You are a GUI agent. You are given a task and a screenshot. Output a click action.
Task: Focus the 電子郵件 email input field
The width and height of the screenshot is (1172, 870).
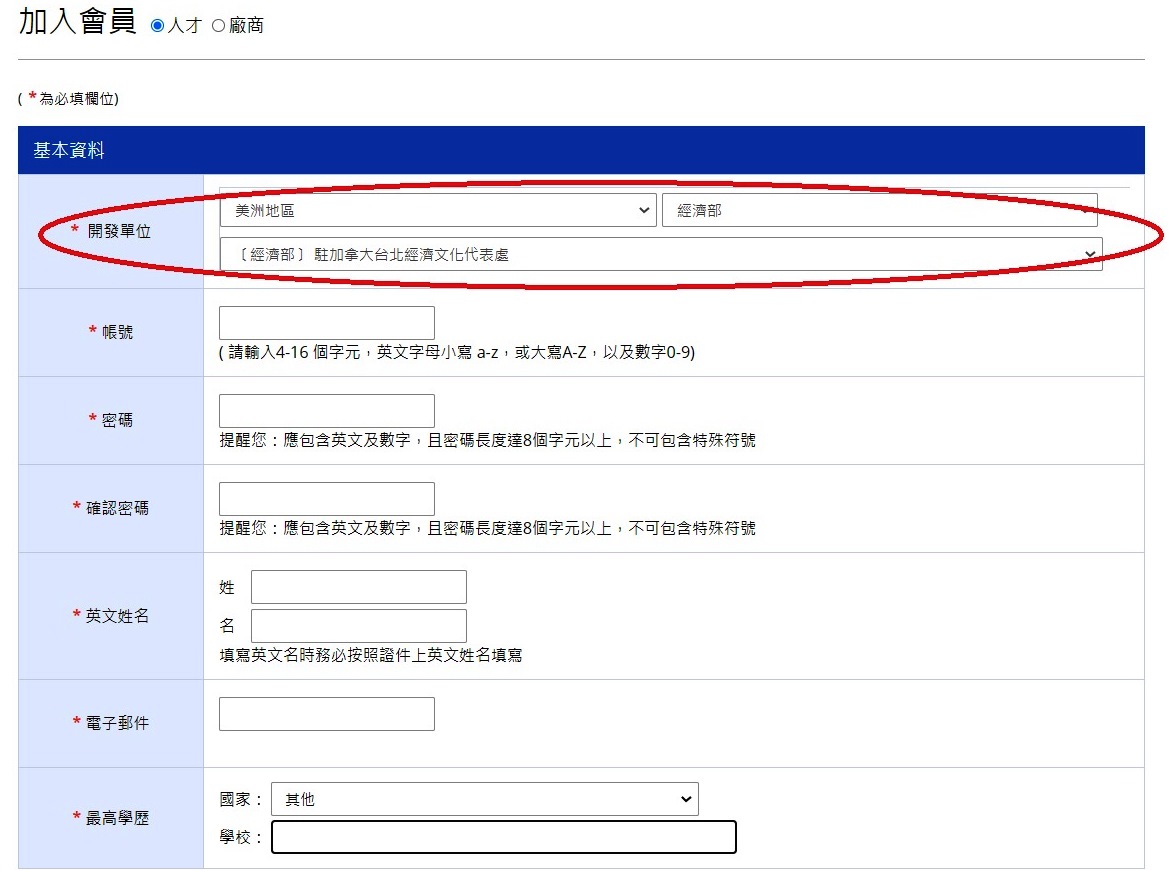click(326, 714)
